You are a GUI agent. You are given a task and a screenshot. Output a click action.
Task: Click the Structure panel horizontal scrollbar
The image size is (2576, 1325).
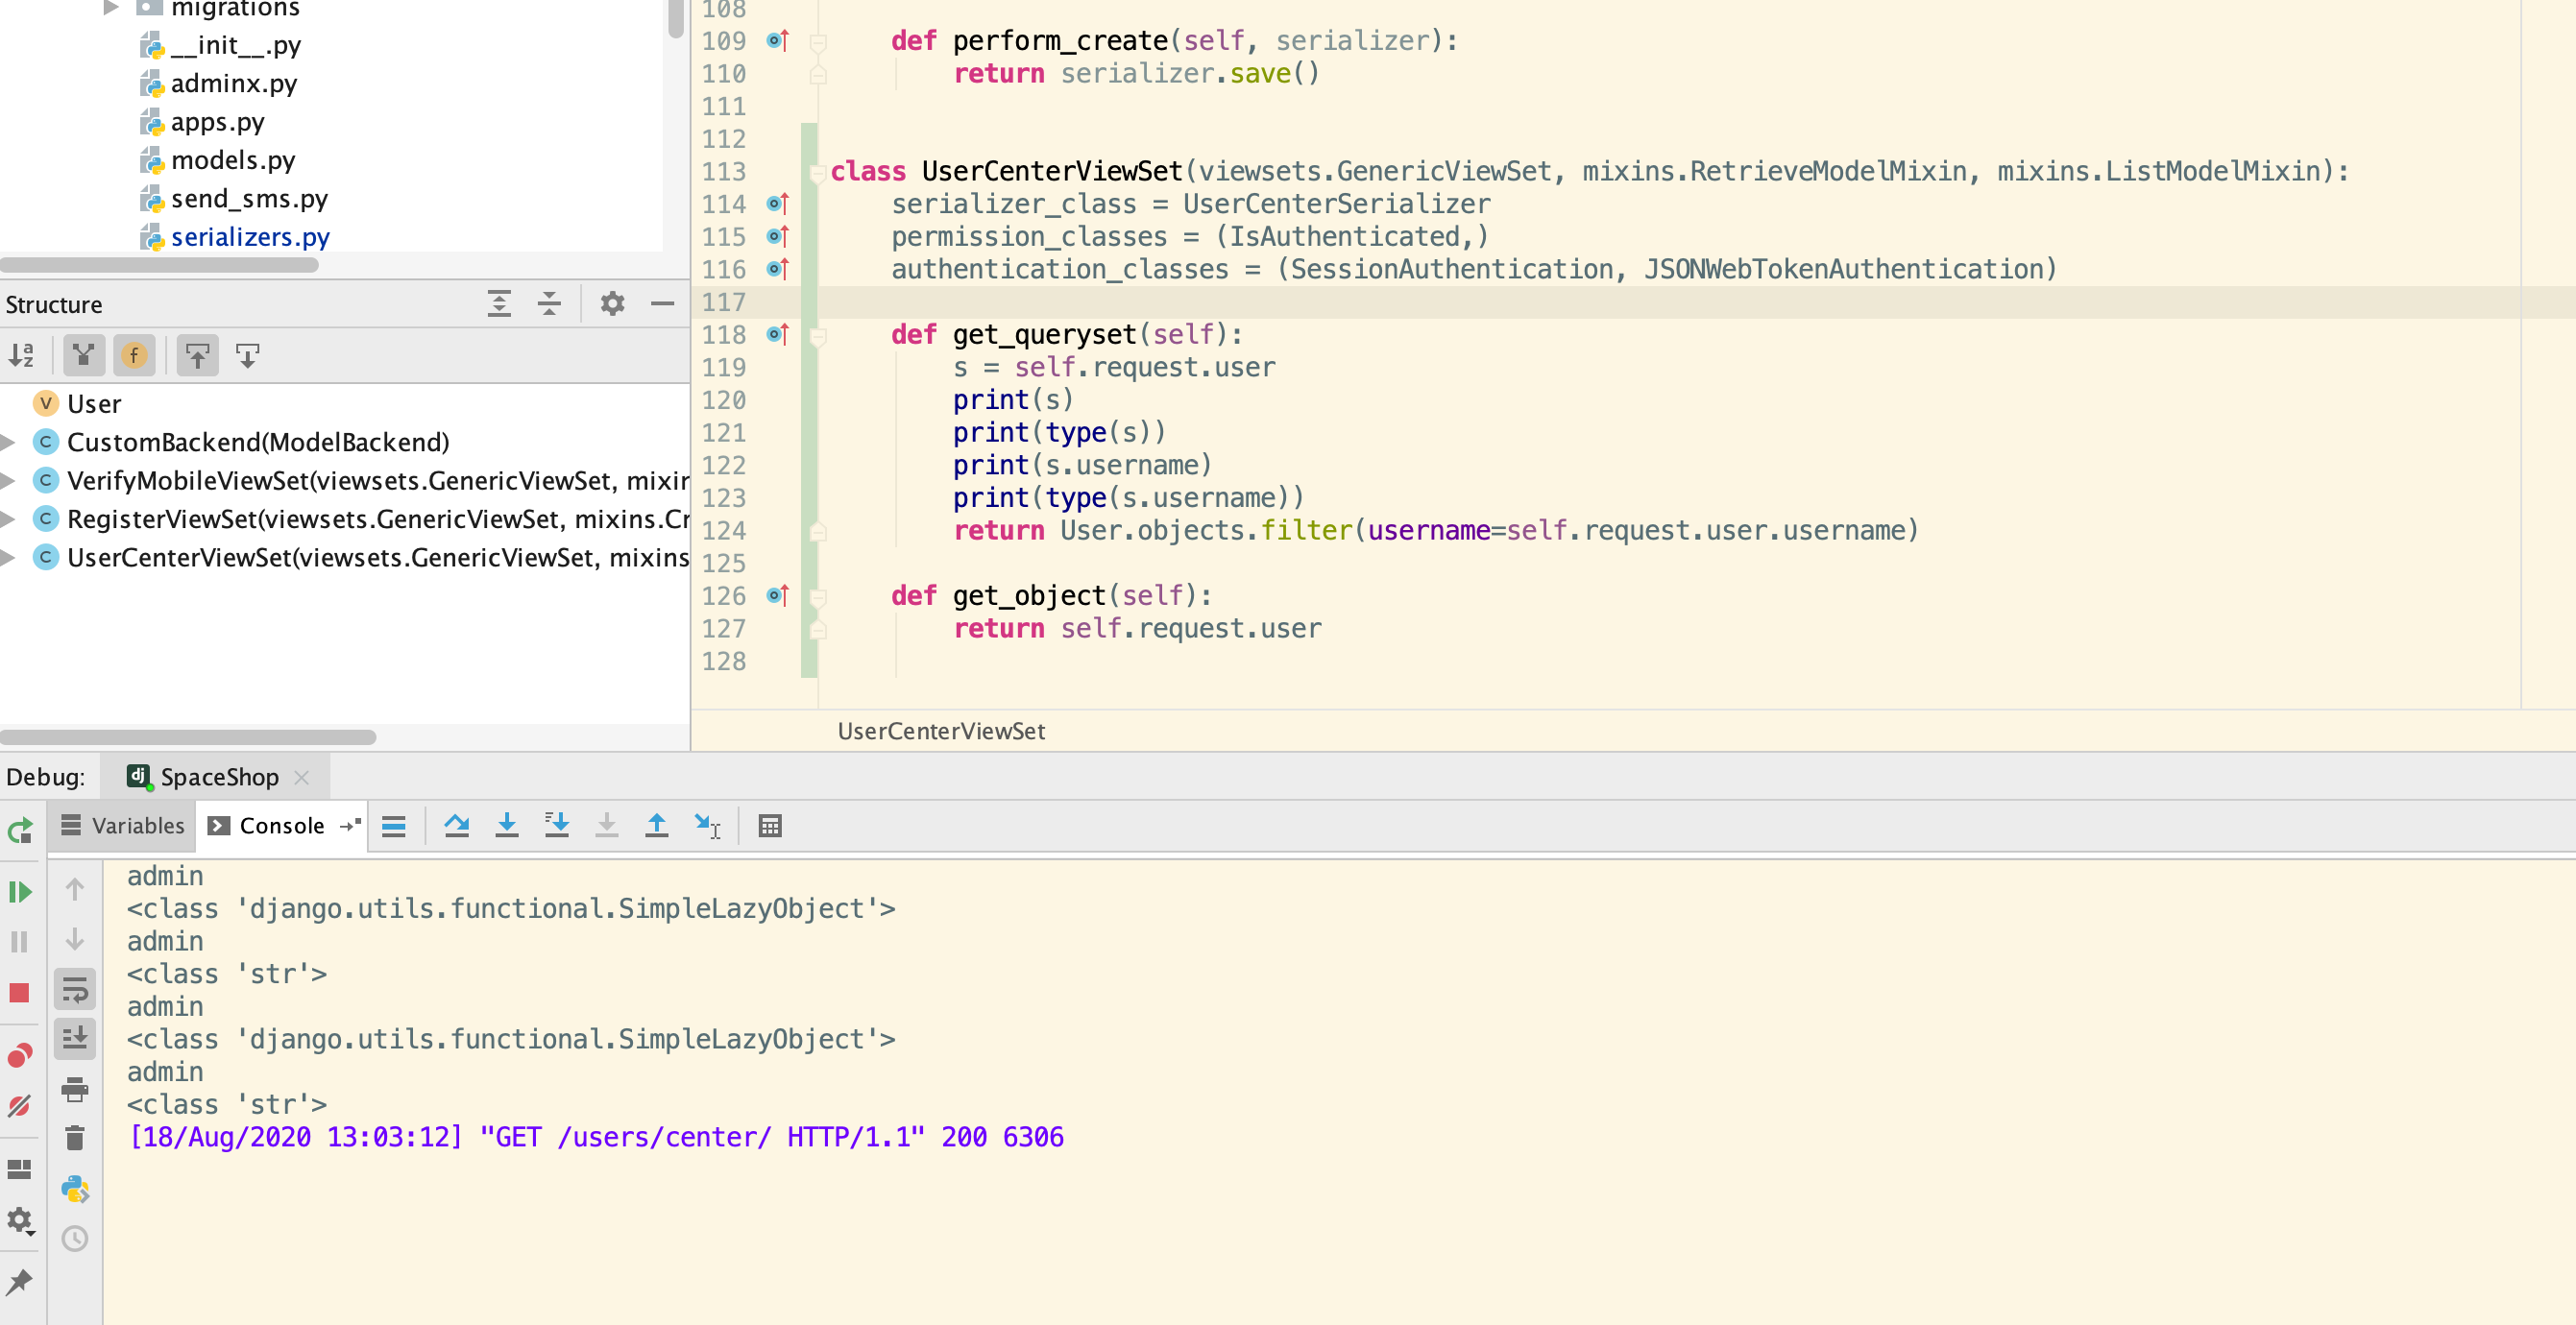point(188,737)
